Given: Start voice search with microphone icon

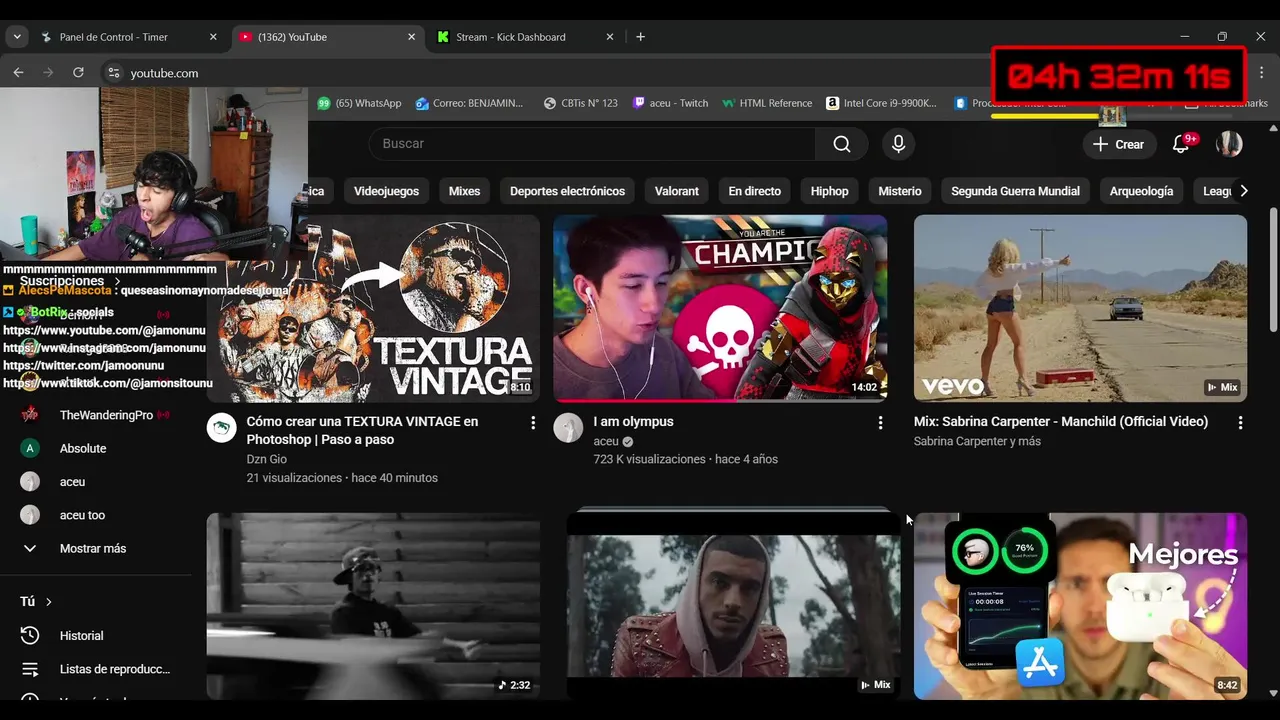Looking at the screenshot, I should (898, 144).
